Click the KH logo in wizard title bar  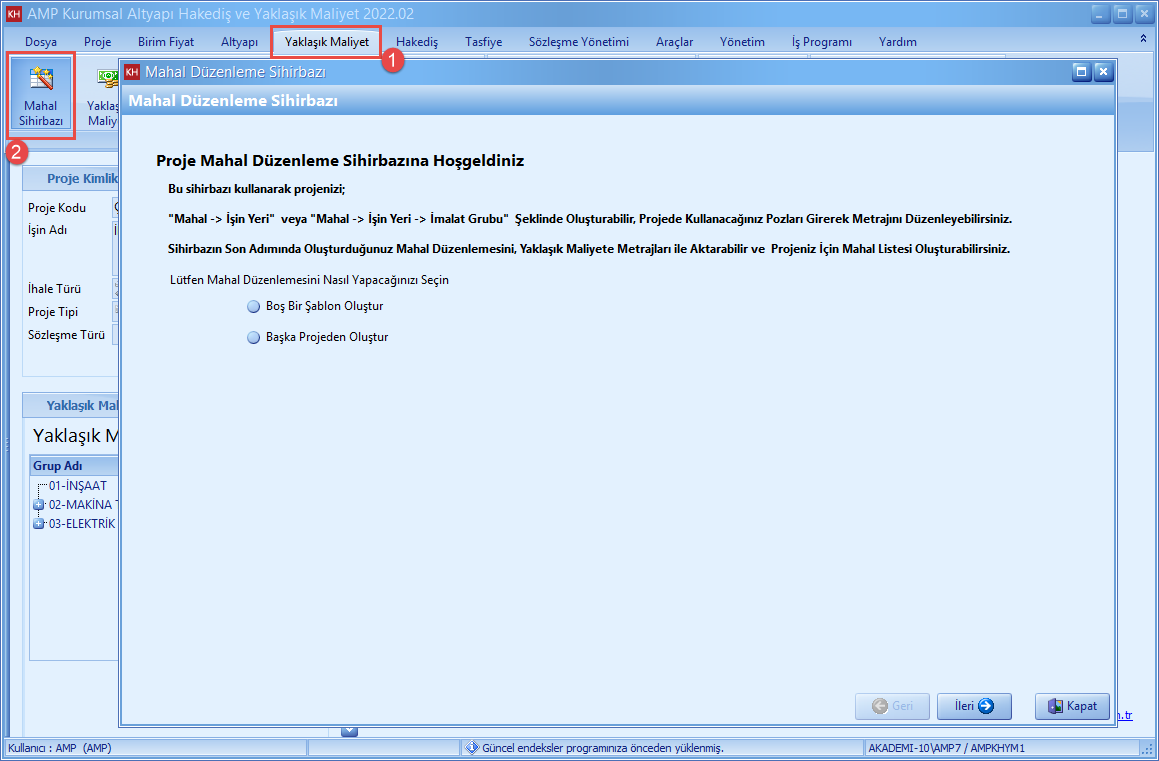[131, 72]
